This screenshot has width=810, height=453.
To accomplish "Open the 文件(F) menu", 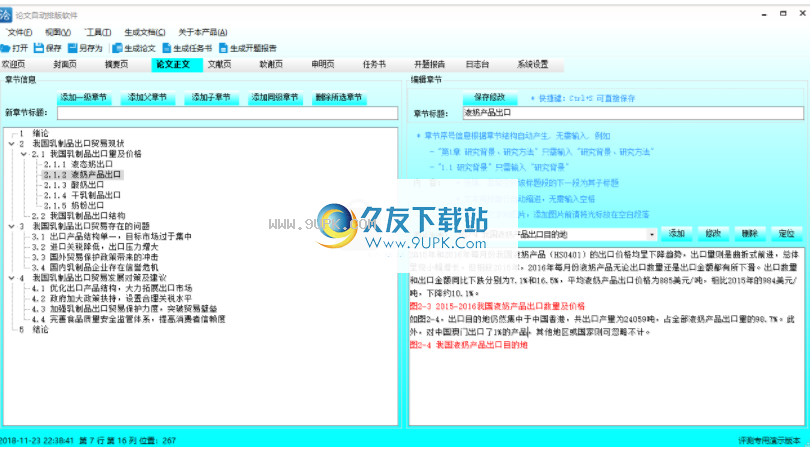I will coord(19,32).
